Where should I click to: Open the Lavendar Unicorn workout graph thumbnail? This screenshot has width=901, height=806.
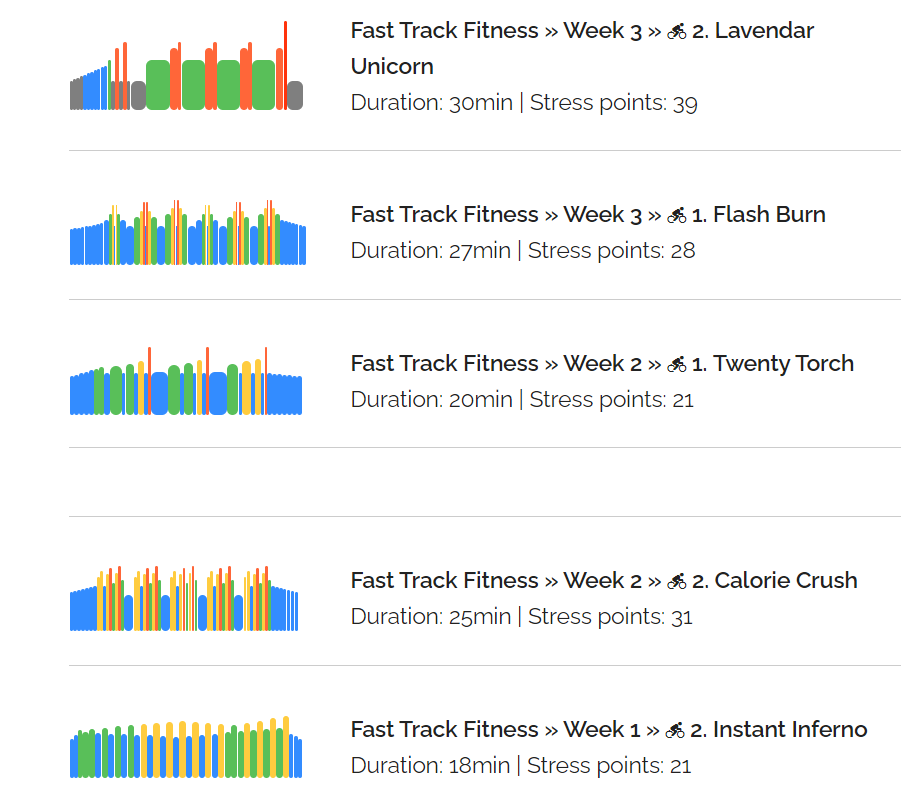tap(186, 65)
